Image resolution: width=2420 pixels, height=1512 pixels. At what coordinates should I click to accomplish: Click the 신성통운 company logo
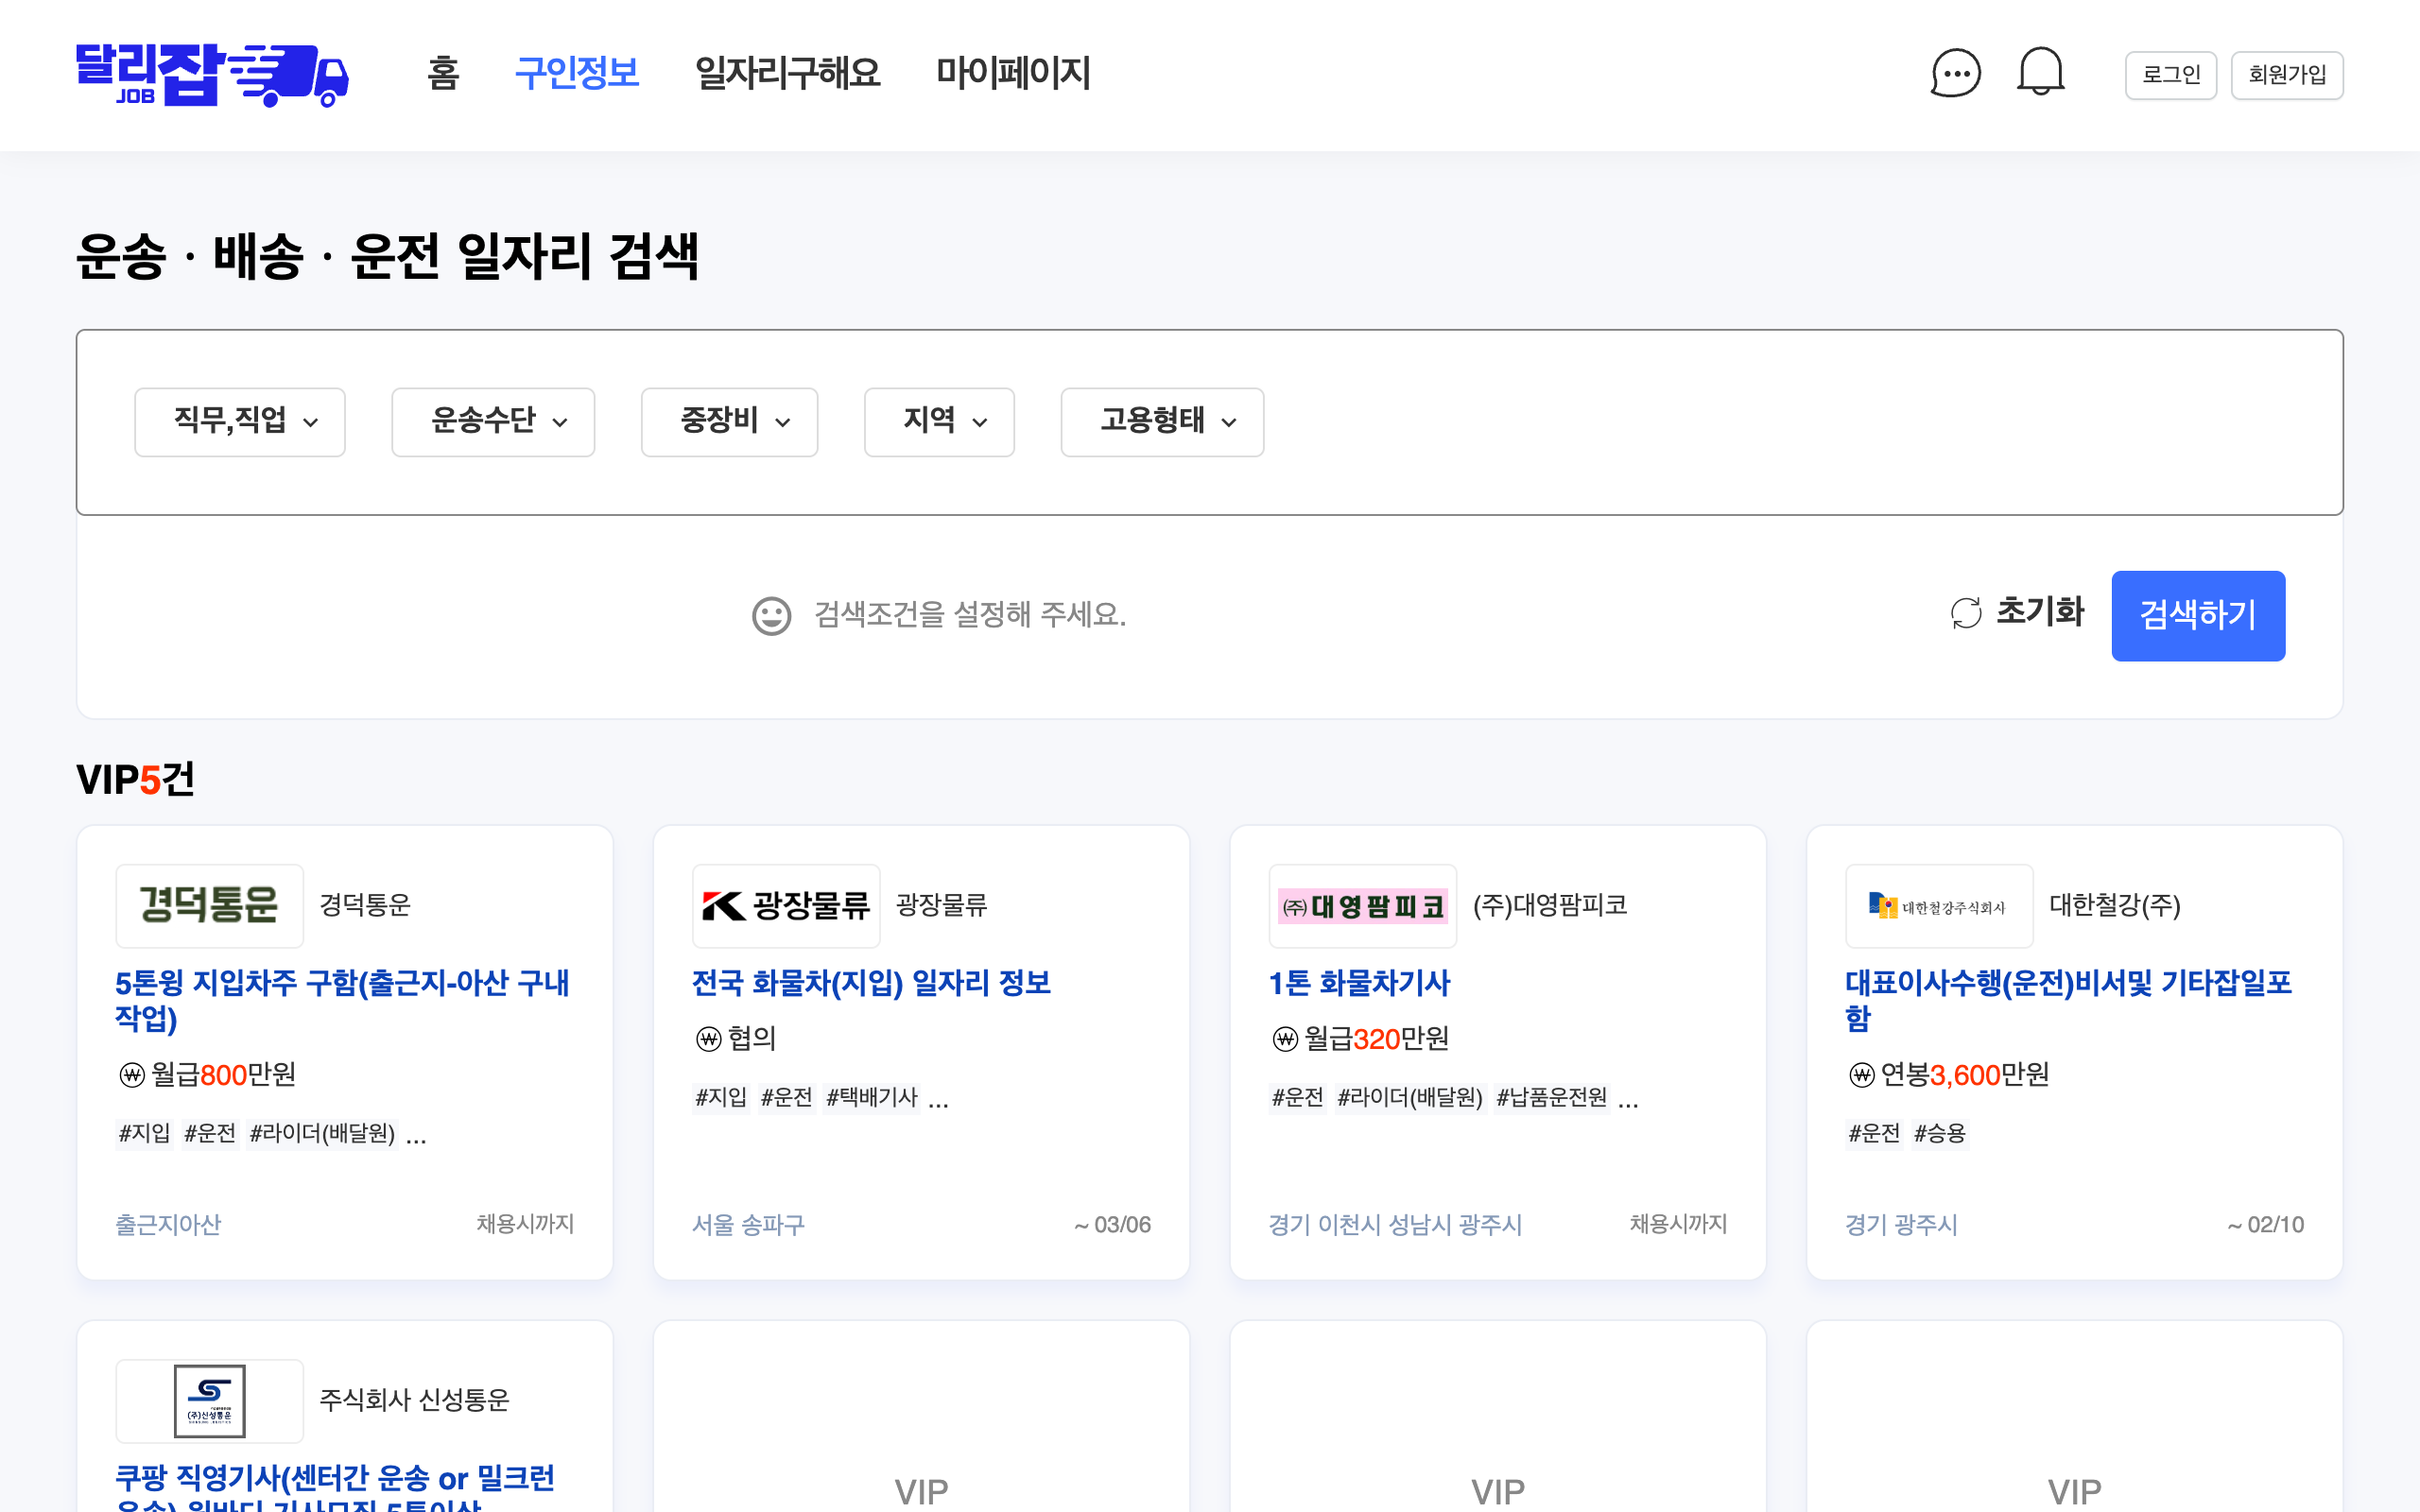click(209, 1400)
